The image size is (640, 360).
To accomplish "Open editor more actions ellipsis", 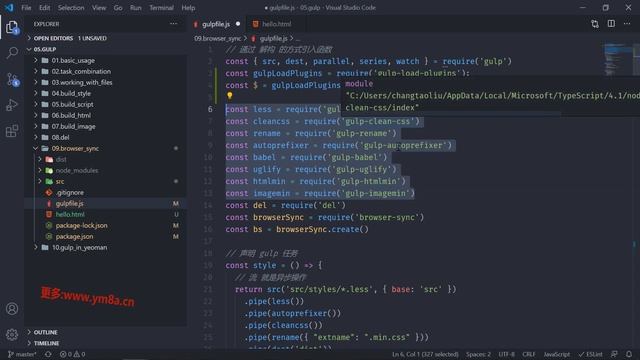I will 627,24.
